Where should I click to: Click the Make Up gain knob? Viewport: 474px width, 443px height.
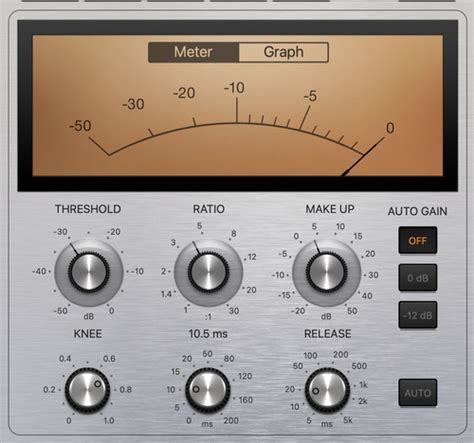(327, 272)
